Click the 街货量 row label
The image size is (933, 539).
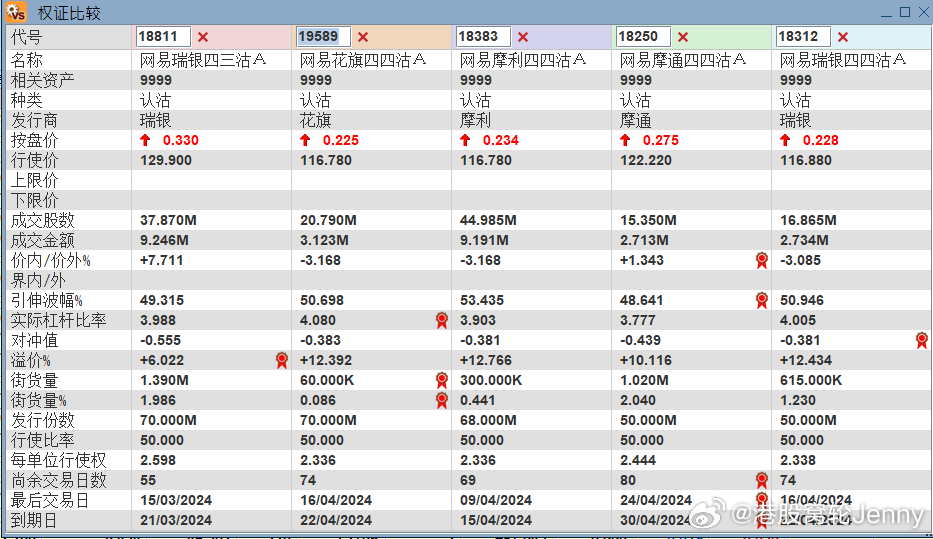click(35, 380)
